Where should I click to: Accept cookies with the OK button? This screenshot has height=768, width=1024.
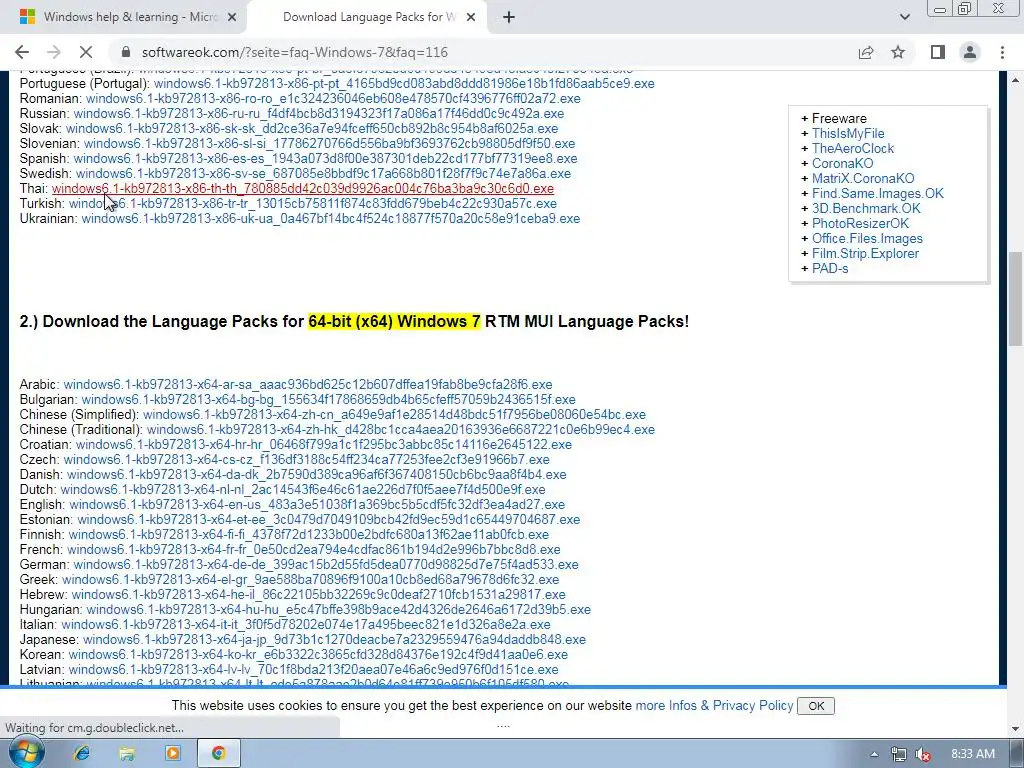click(816, 706)
